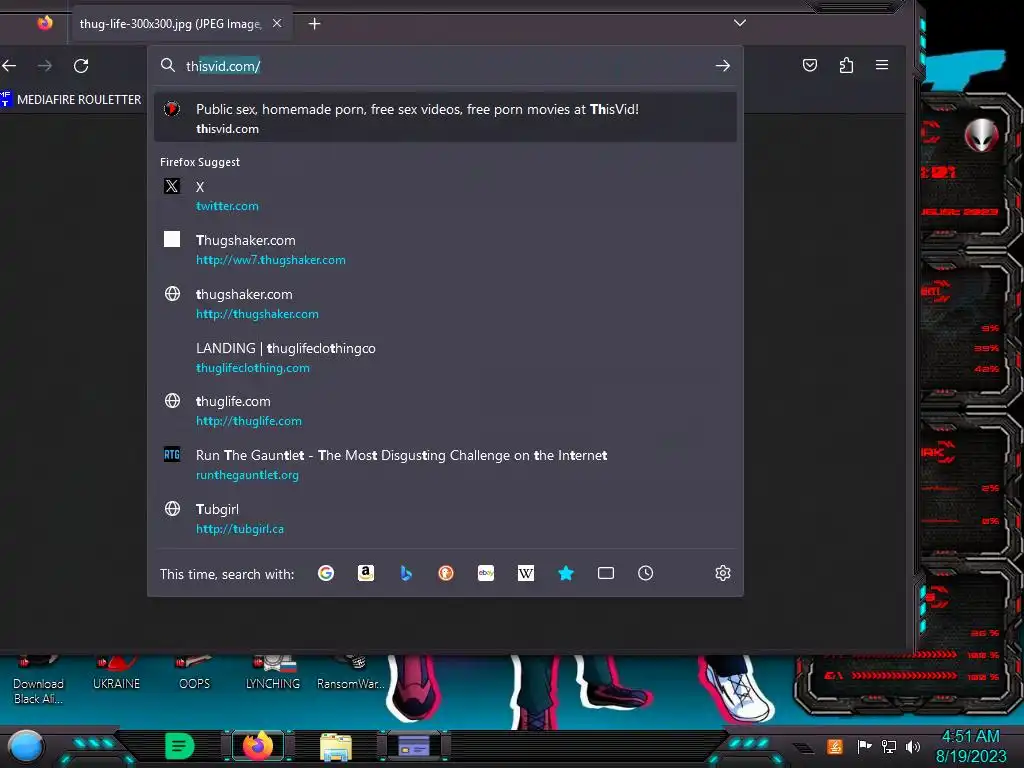Select the thug-life-300x300.jpg tab
1024x768 pixels.
(x=182, y=24)
